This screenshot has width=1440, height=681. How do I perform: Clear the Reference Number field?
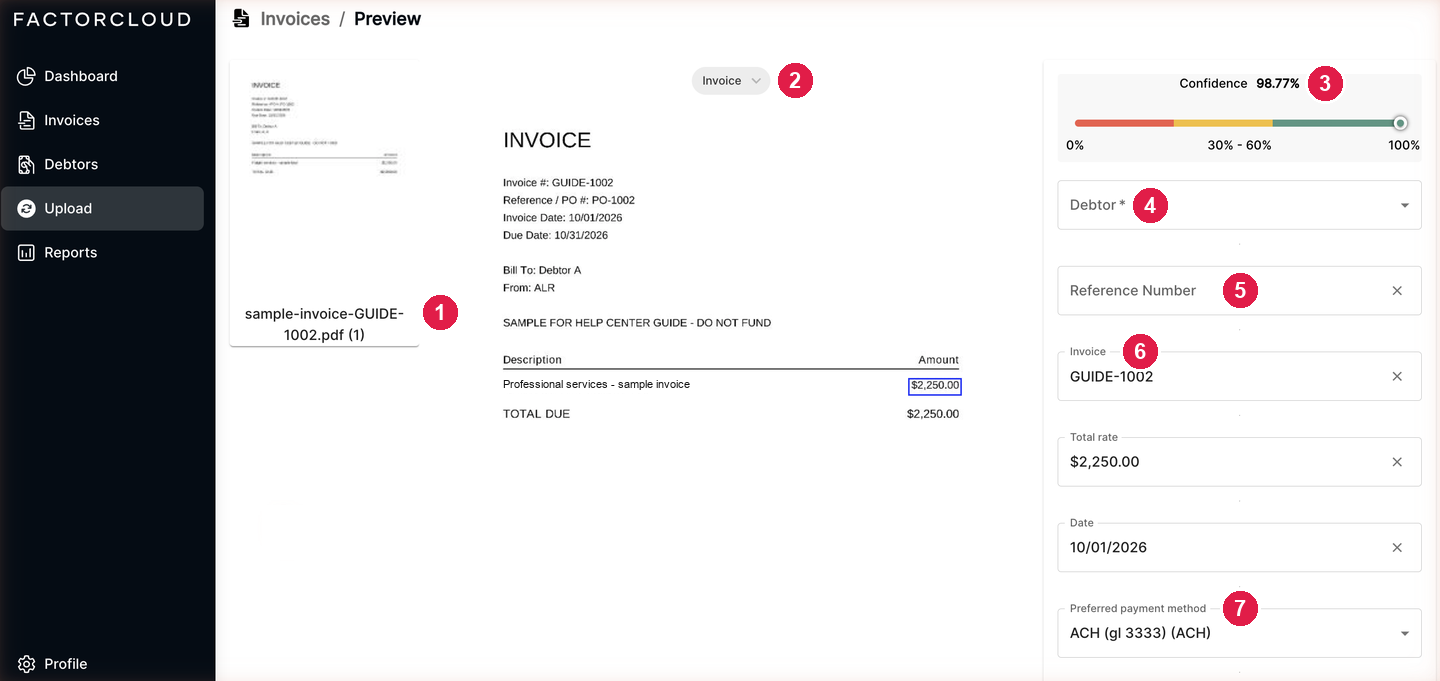pyautogui.click(x=1397, y=290)
